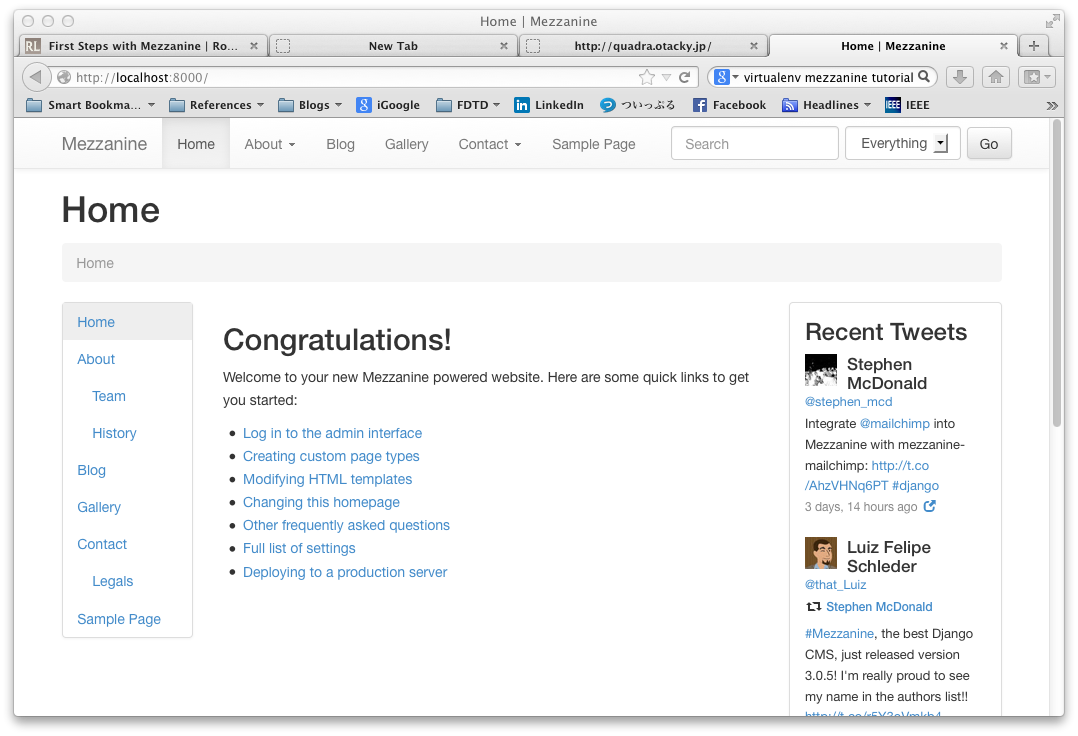Screen dimensions: 1078x736
Task: Close the quadra.otacky.jp tab
Action: (754, 46)
